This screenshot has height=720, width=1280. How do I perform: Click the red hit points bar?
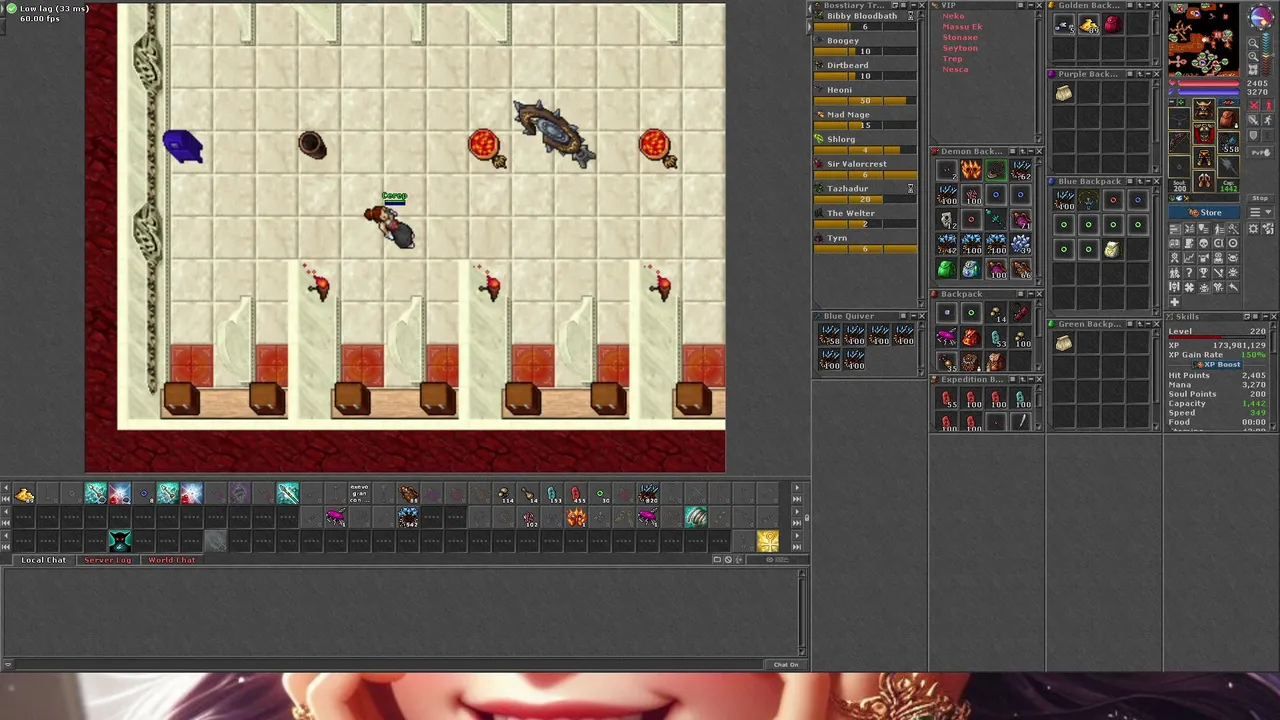(1208, 83)
